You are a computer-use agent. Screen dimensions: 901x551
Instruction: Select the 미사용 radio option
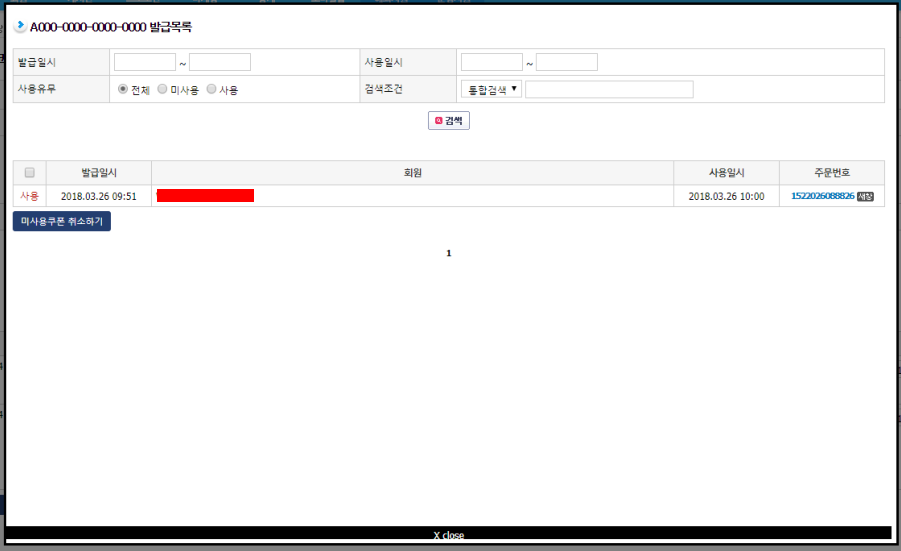pos(162,89)
